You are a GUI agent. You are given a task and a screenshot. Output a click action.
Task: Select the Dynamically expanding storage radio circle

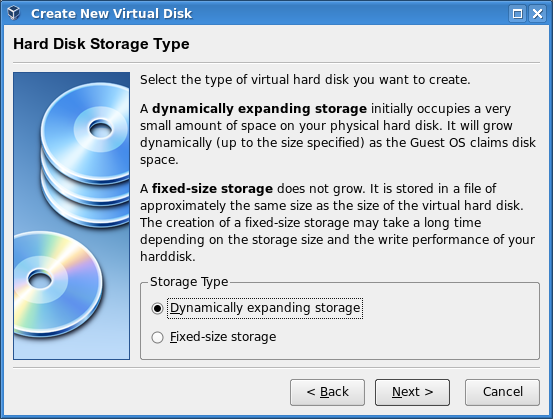point(157,308)
